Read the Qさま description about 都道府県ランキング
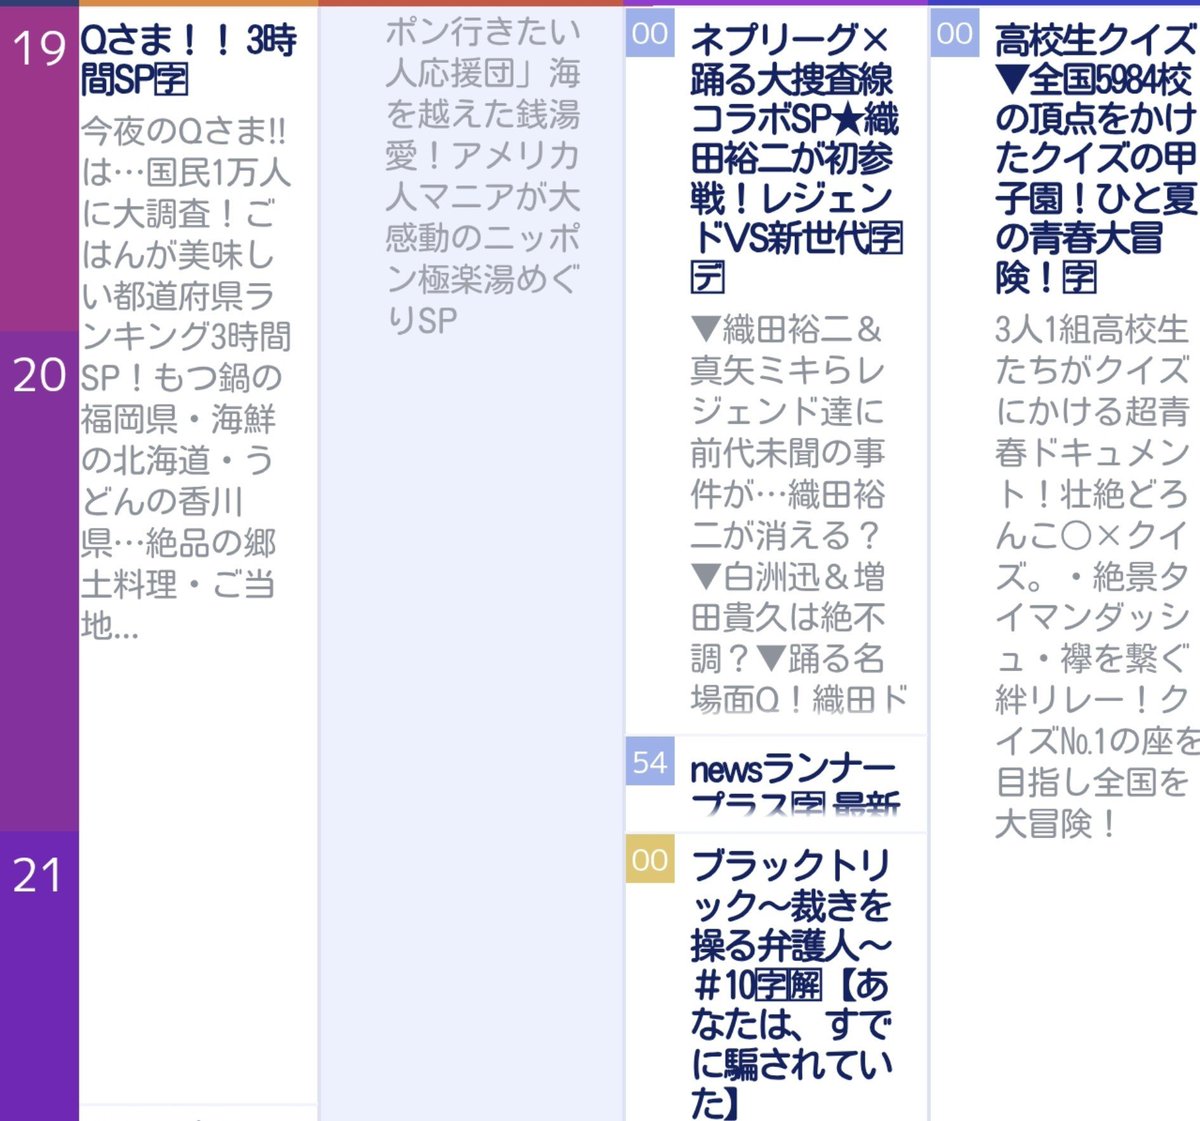Viewport: 1200px width, 1121px height. (186, 377)
